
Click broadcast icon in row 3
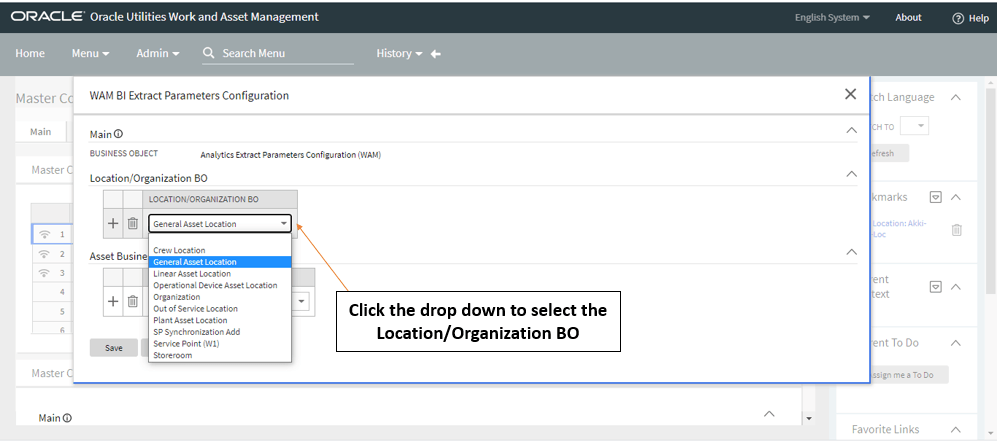[x=44, y=273]
